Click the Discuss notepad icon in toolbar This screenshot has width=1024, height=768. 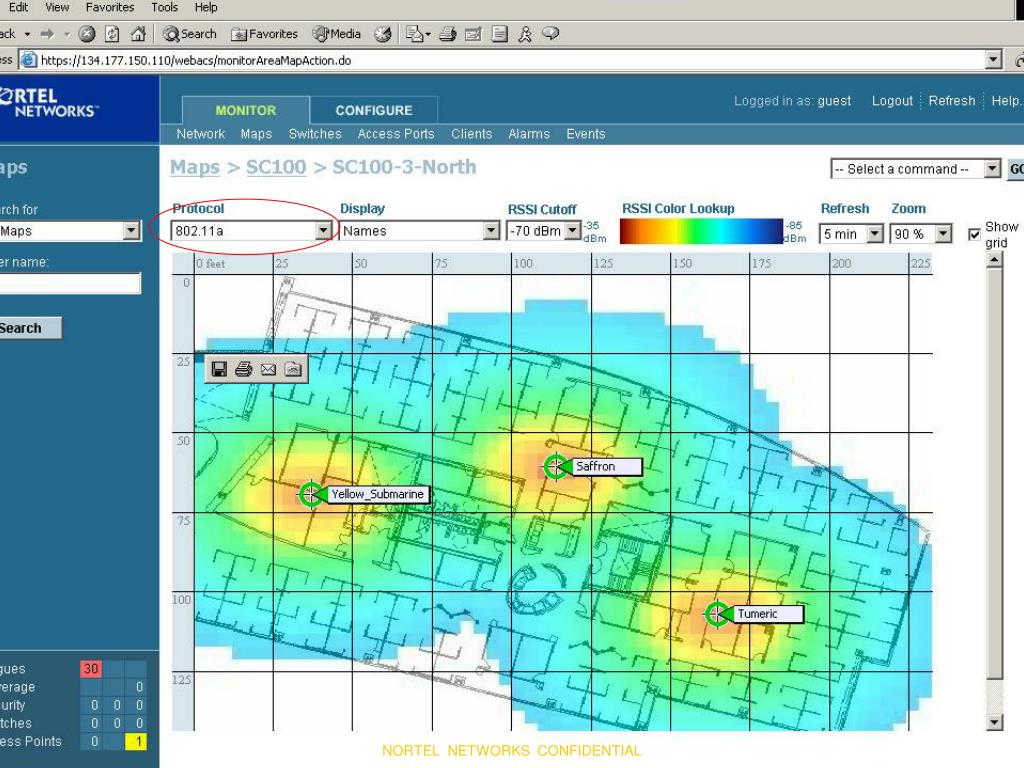(x=500, y=34)
